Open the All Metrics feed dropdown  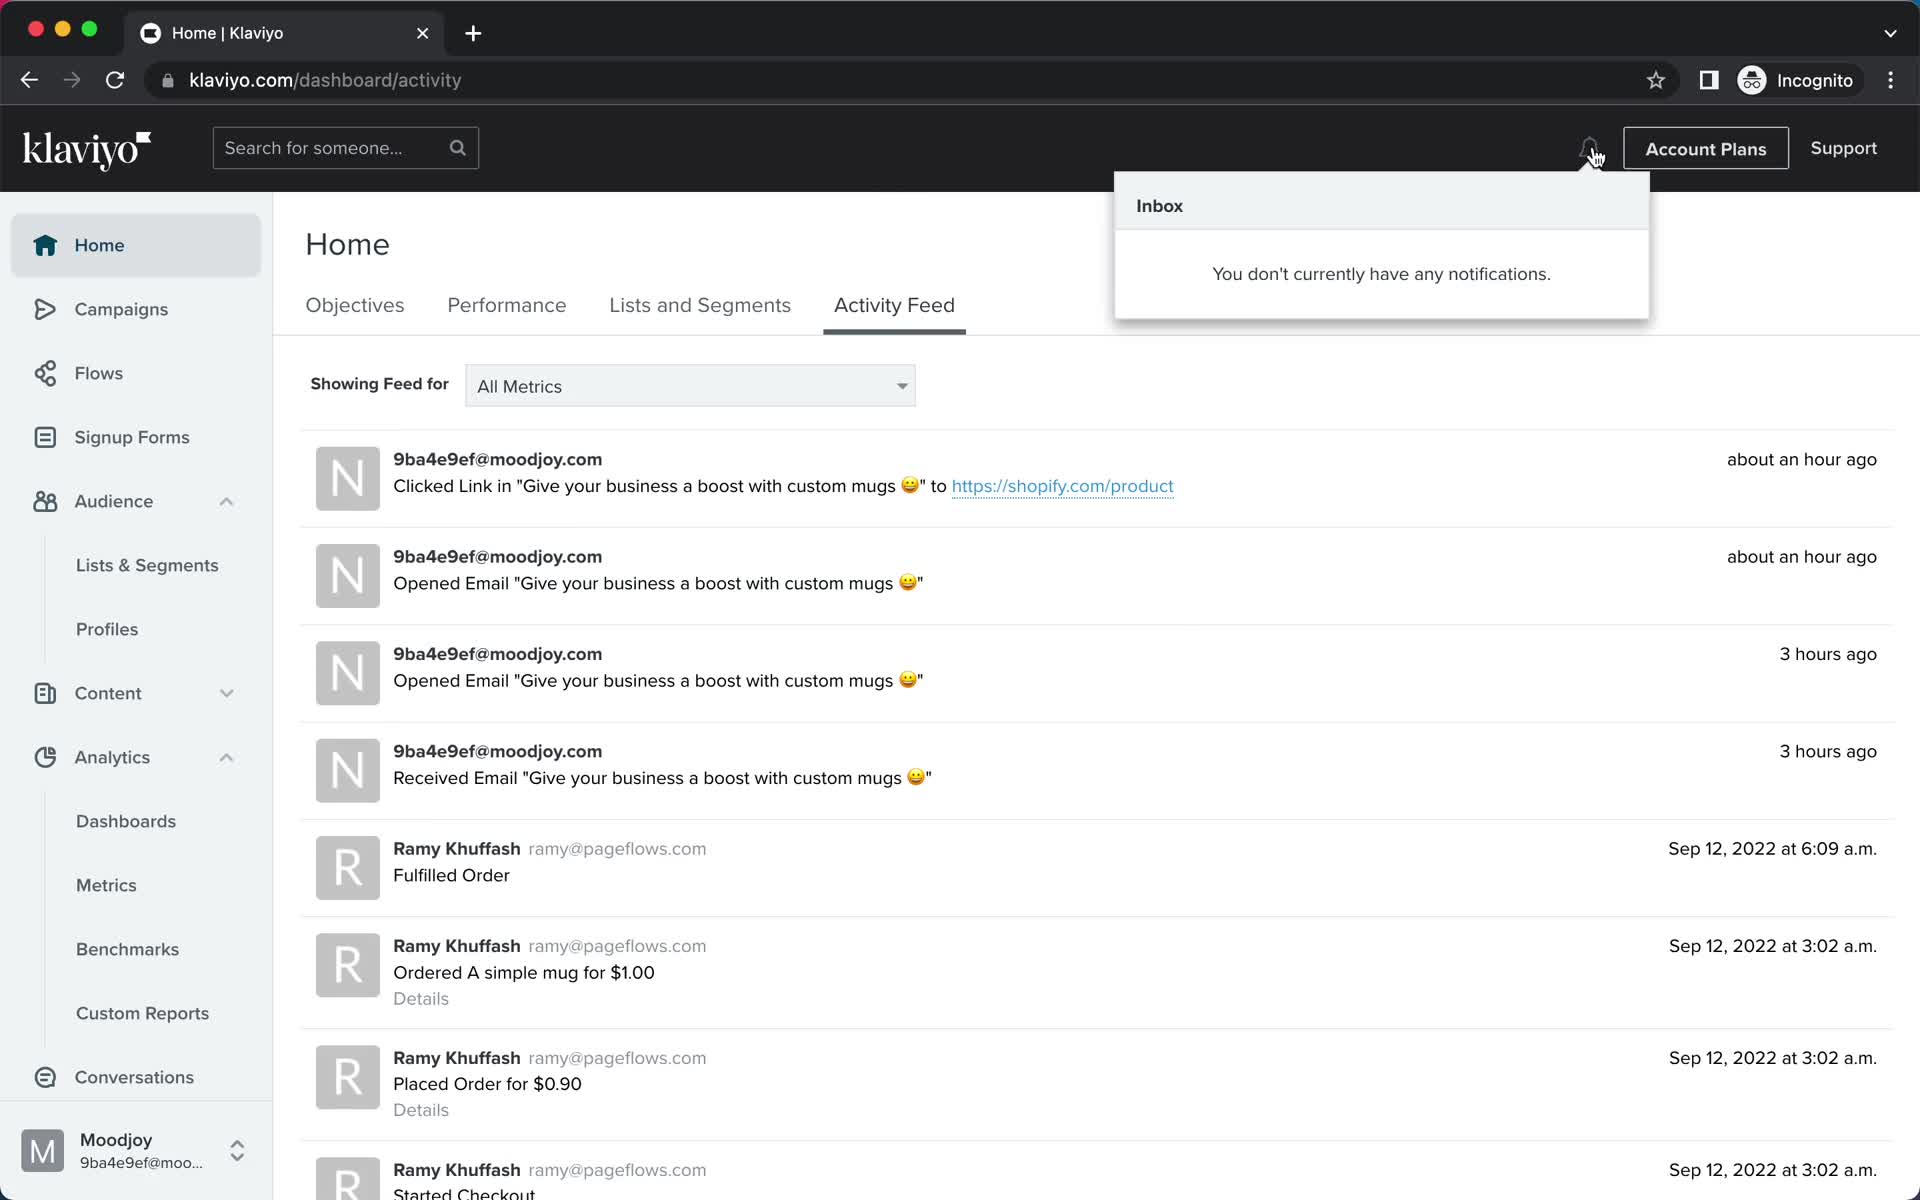point(690,386)
